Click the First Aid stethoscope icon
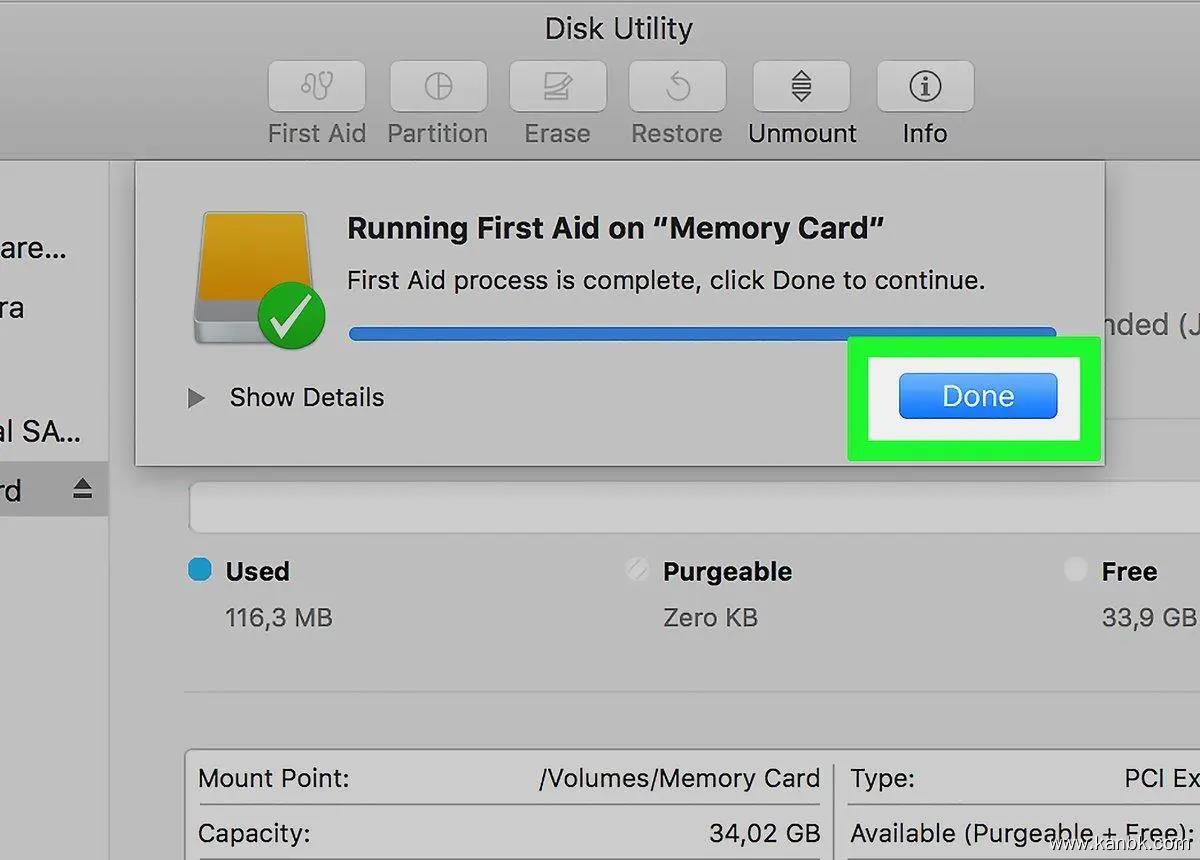 tap(317, 87)
